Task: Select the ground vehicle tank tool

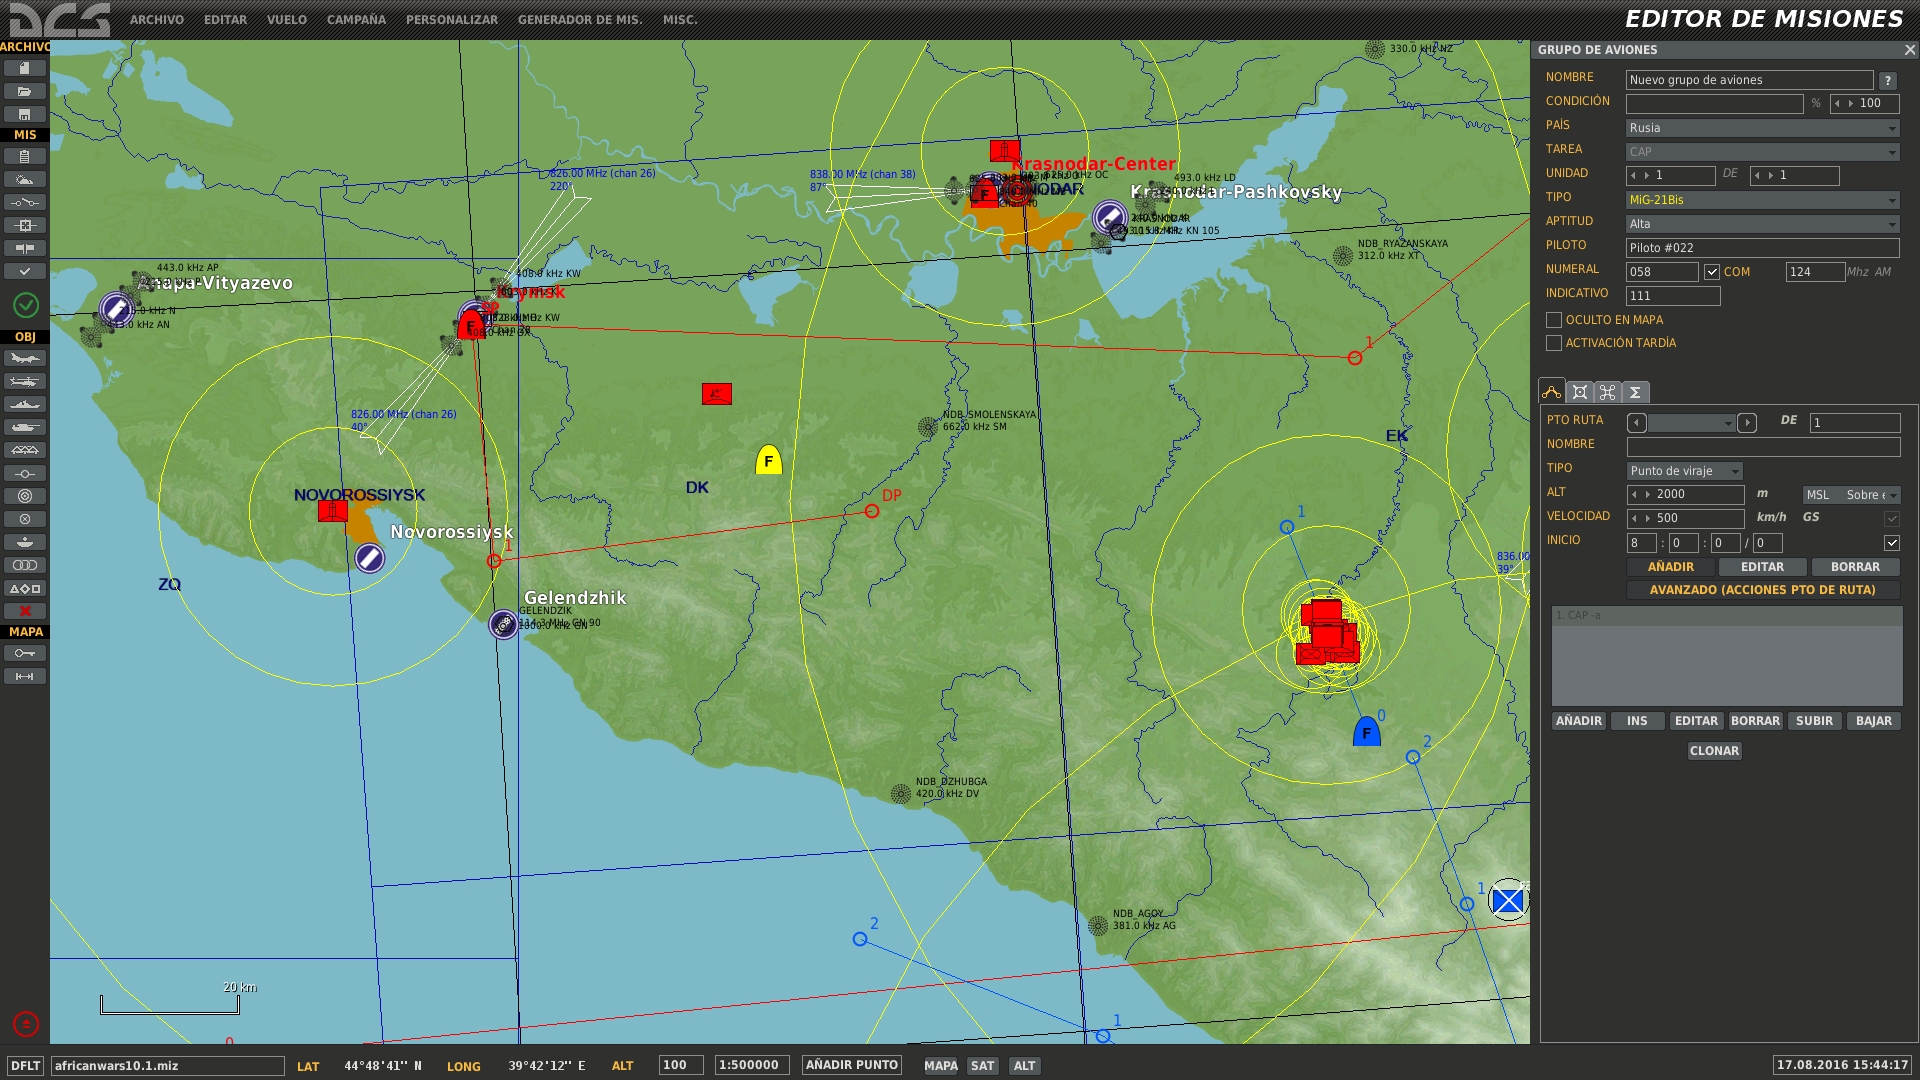Action: [25, 427]
